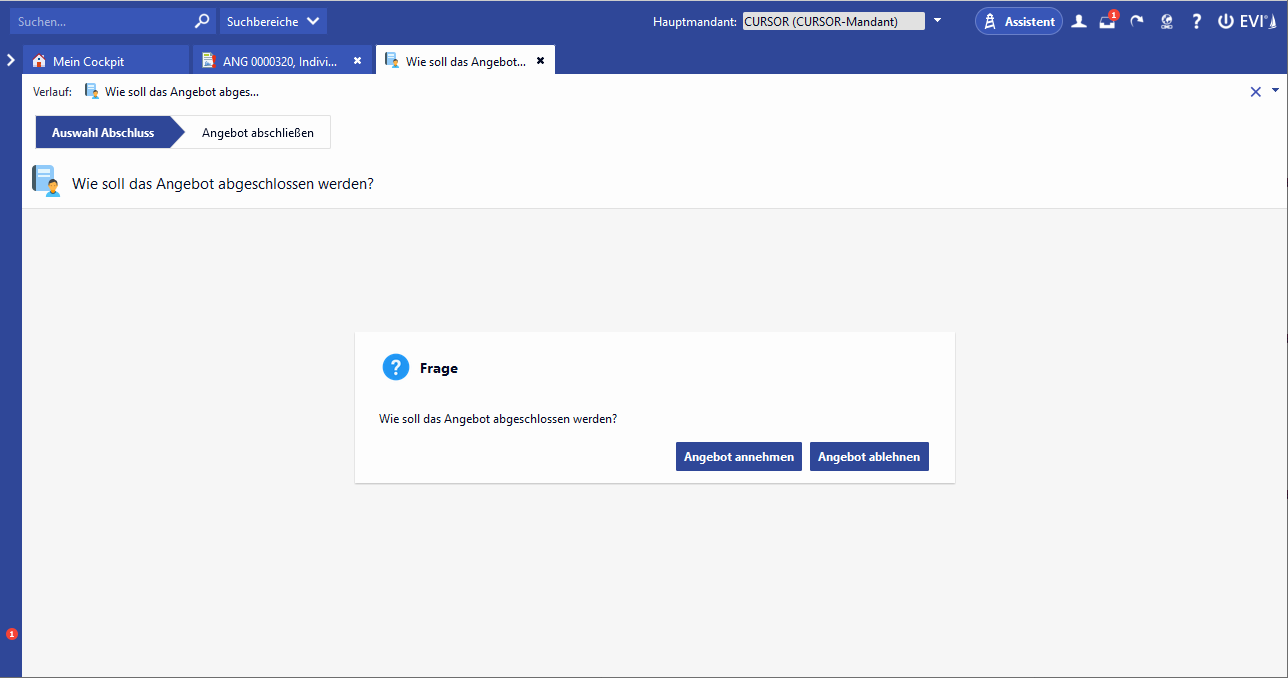Open the Assistent button

coord(1019,21)
